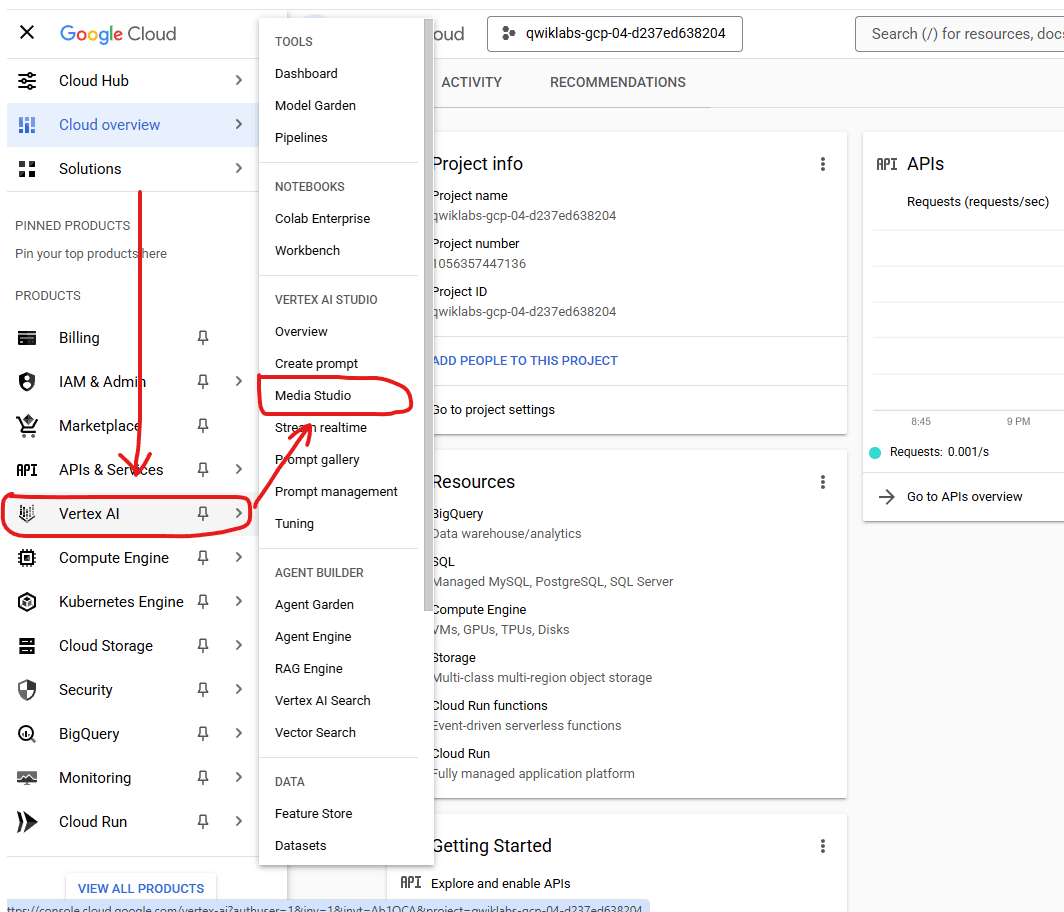Open the Getting Started three-dot menu
Screen dimensions: 1064x912
click(822, 846)
